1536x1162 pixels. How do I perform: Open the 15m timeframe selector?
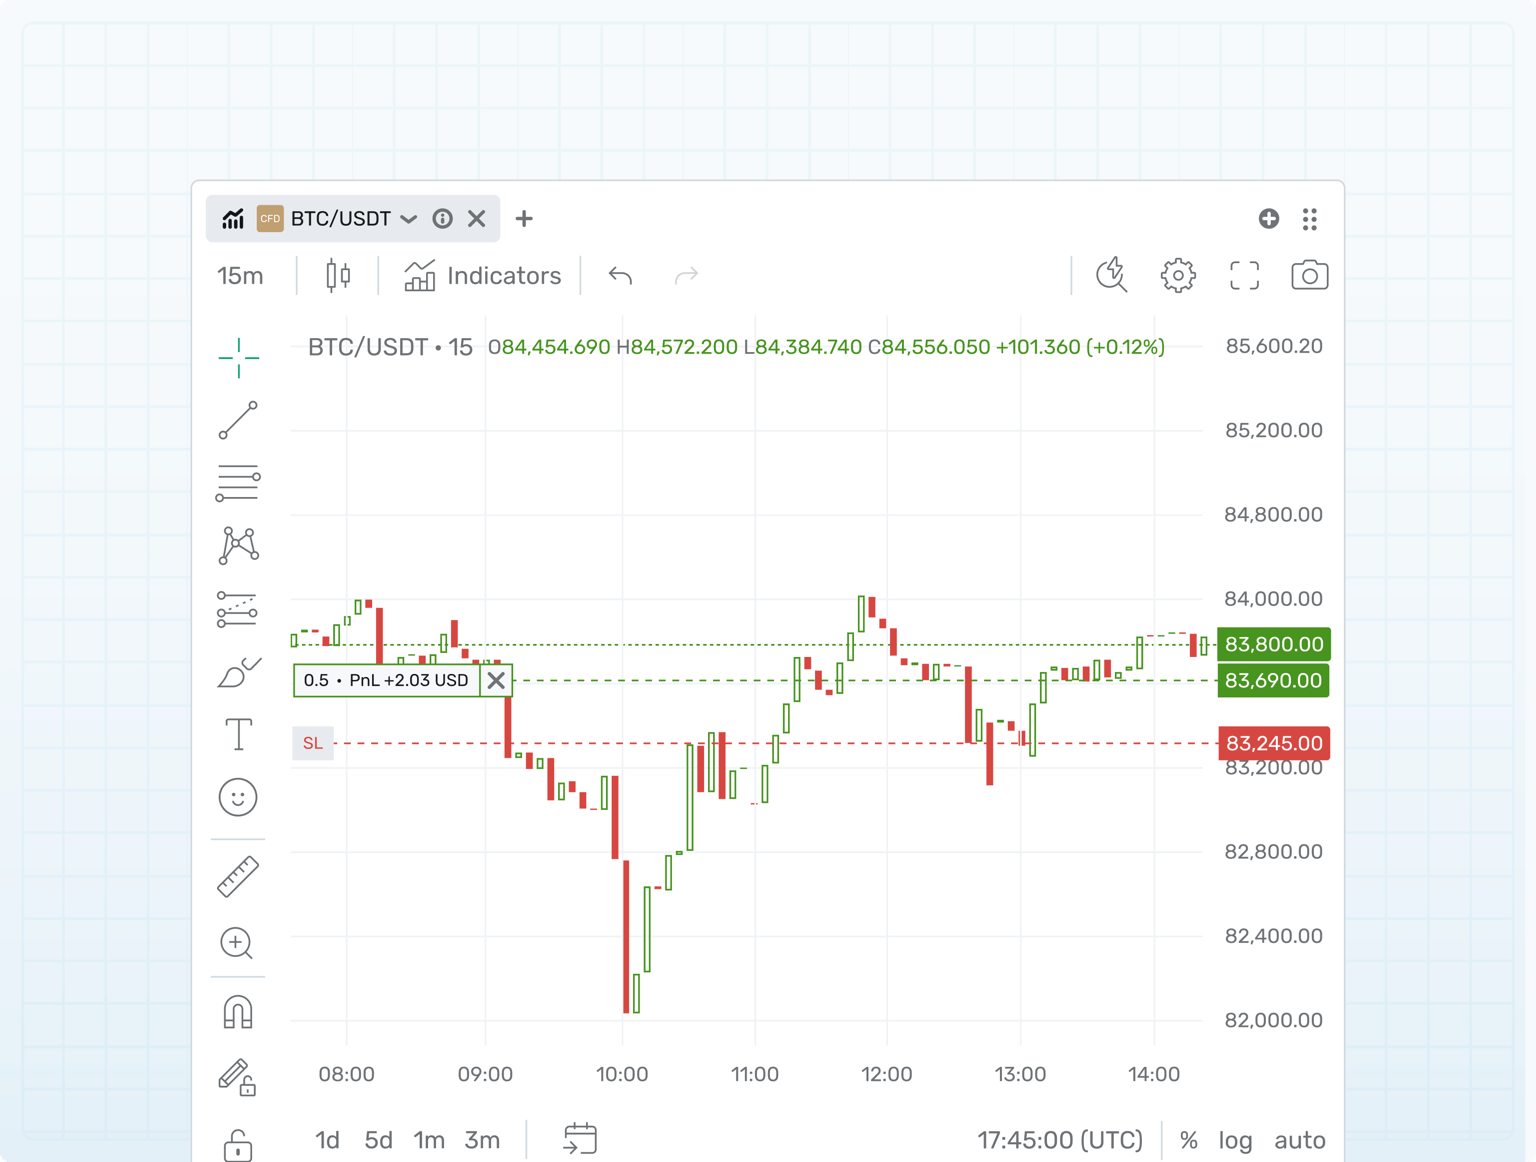click(x=240, y=275)
